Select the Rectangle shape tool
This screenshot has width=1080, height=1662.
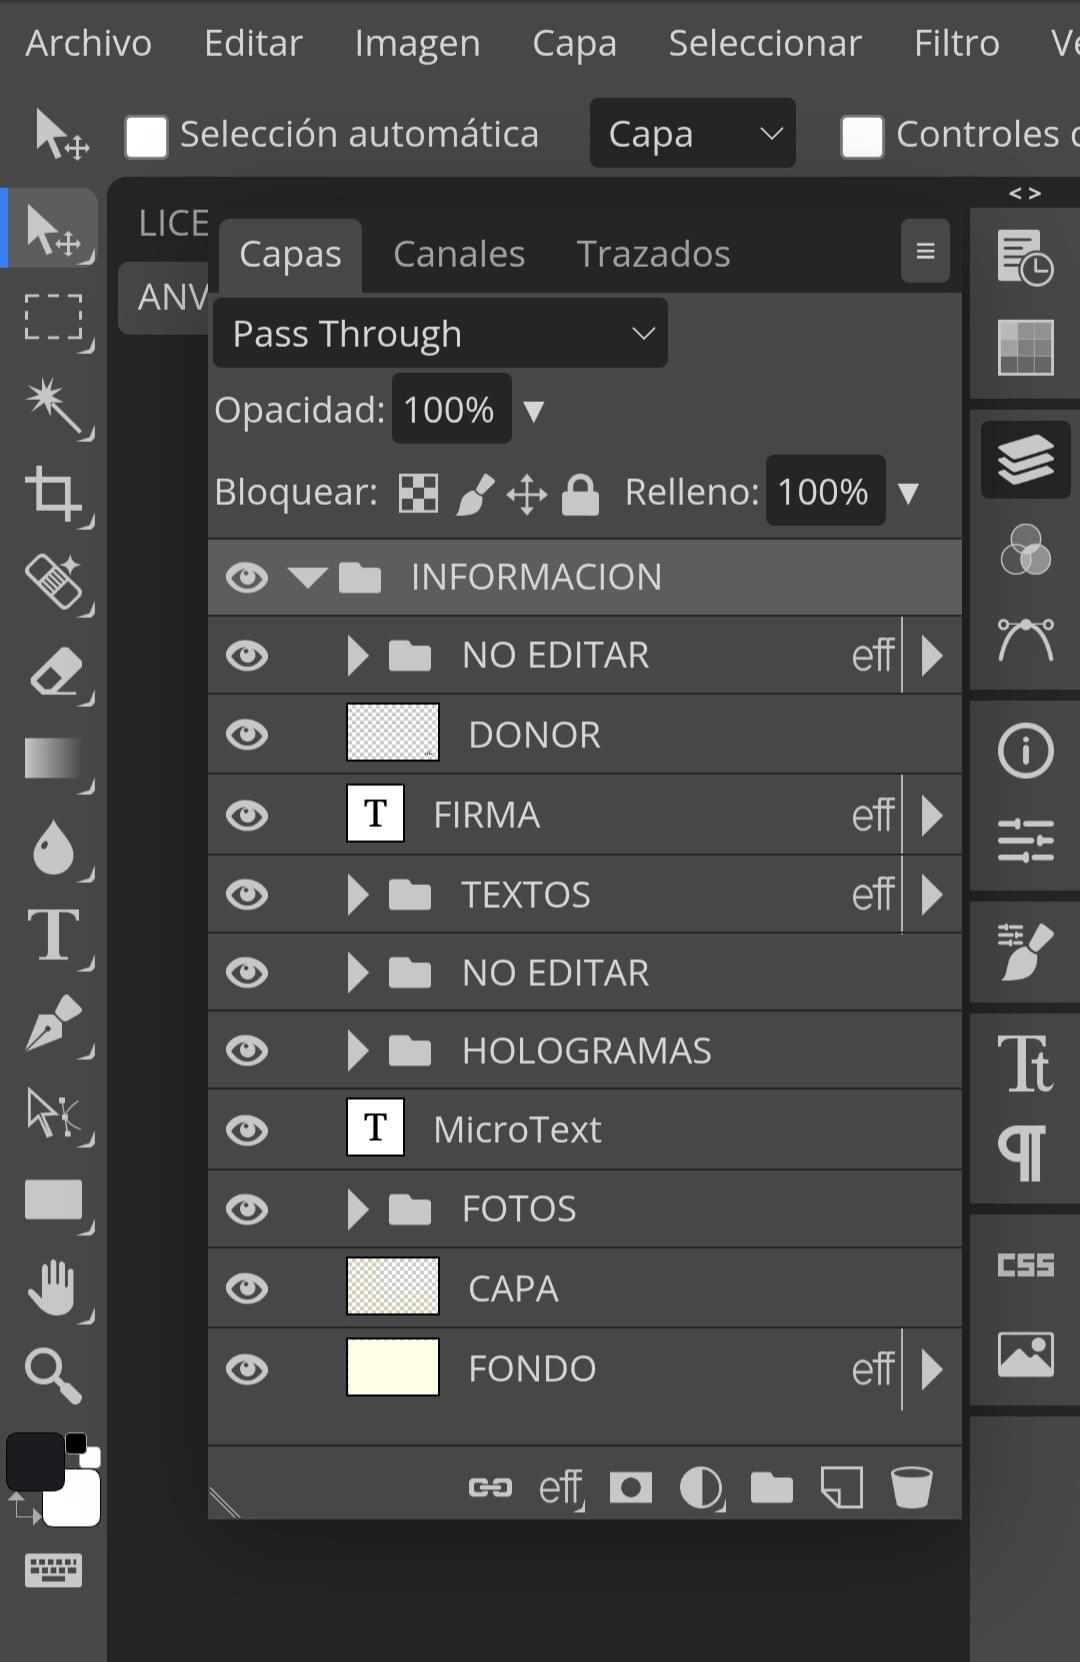point(54,1200)
